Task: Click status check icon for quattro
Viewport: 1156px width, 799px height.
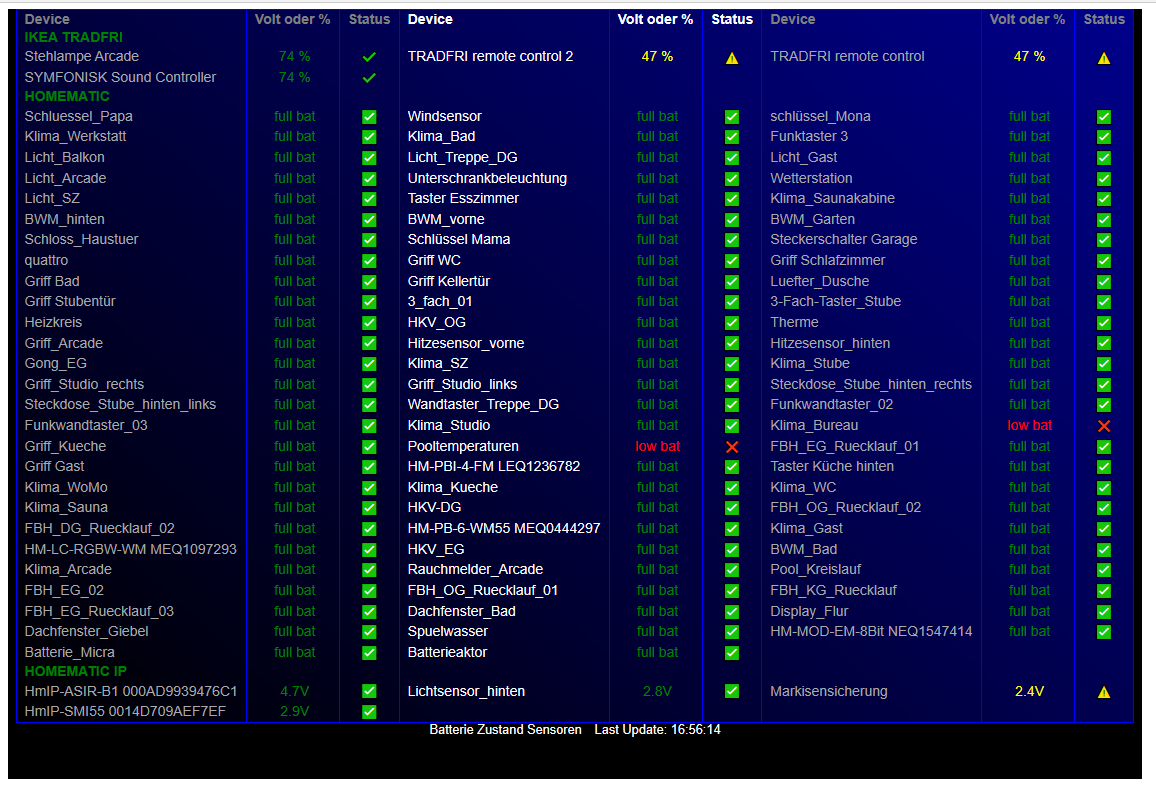Action: point(369,261)
